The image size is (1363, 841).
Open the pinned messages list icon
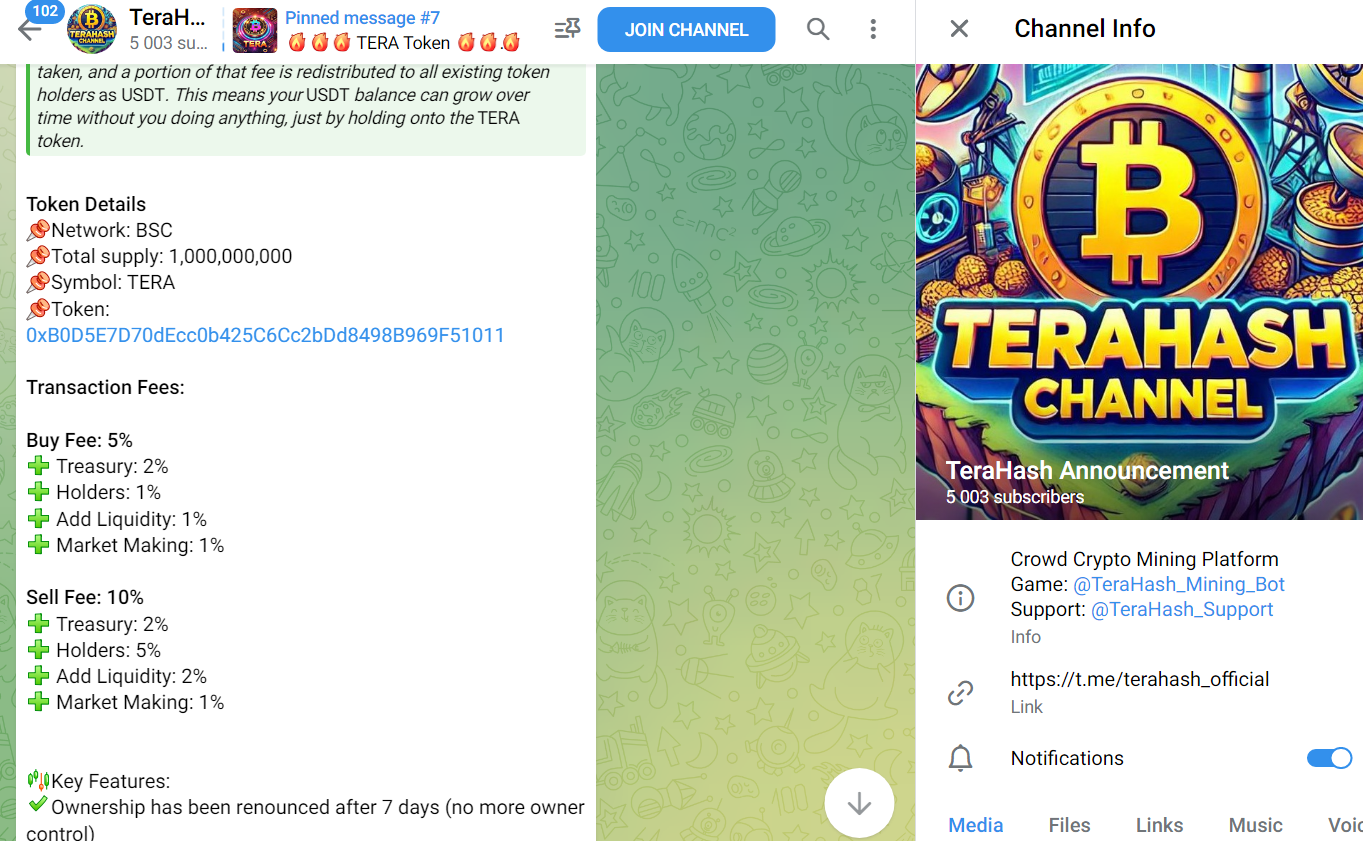coord(567,30)
